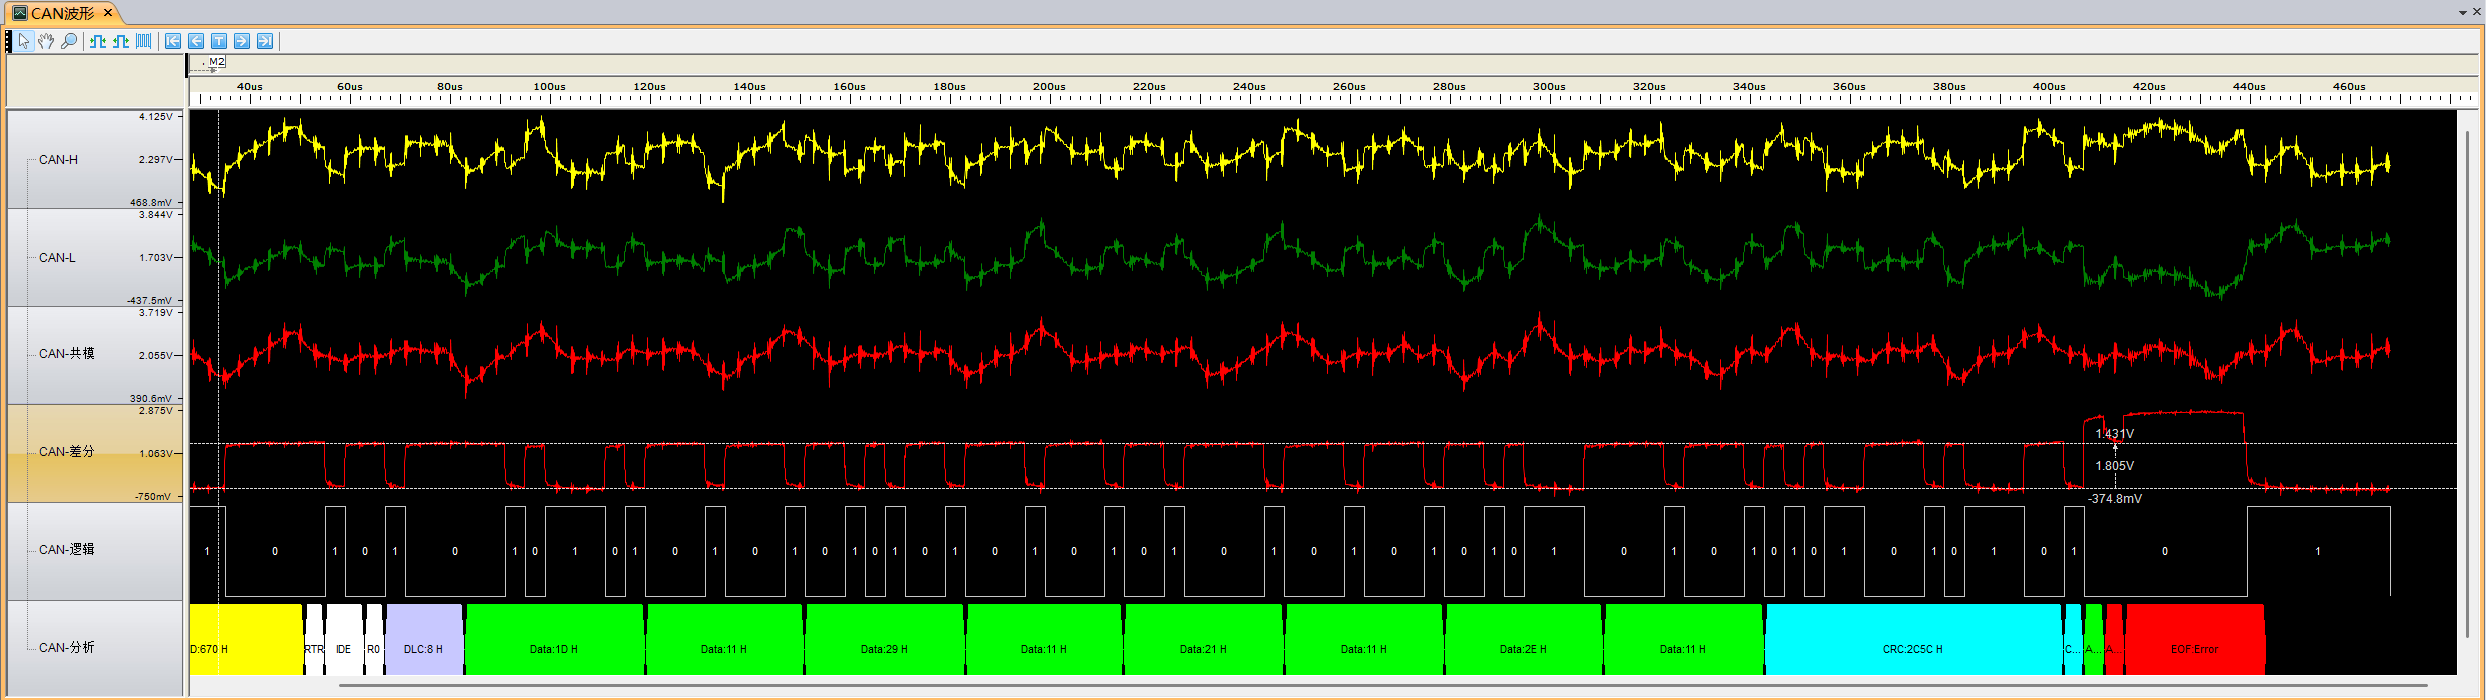Open the tab list dropdown arrow
Image resolution: width=2486 pixels, height=700 pixels.
(2462, 13)
